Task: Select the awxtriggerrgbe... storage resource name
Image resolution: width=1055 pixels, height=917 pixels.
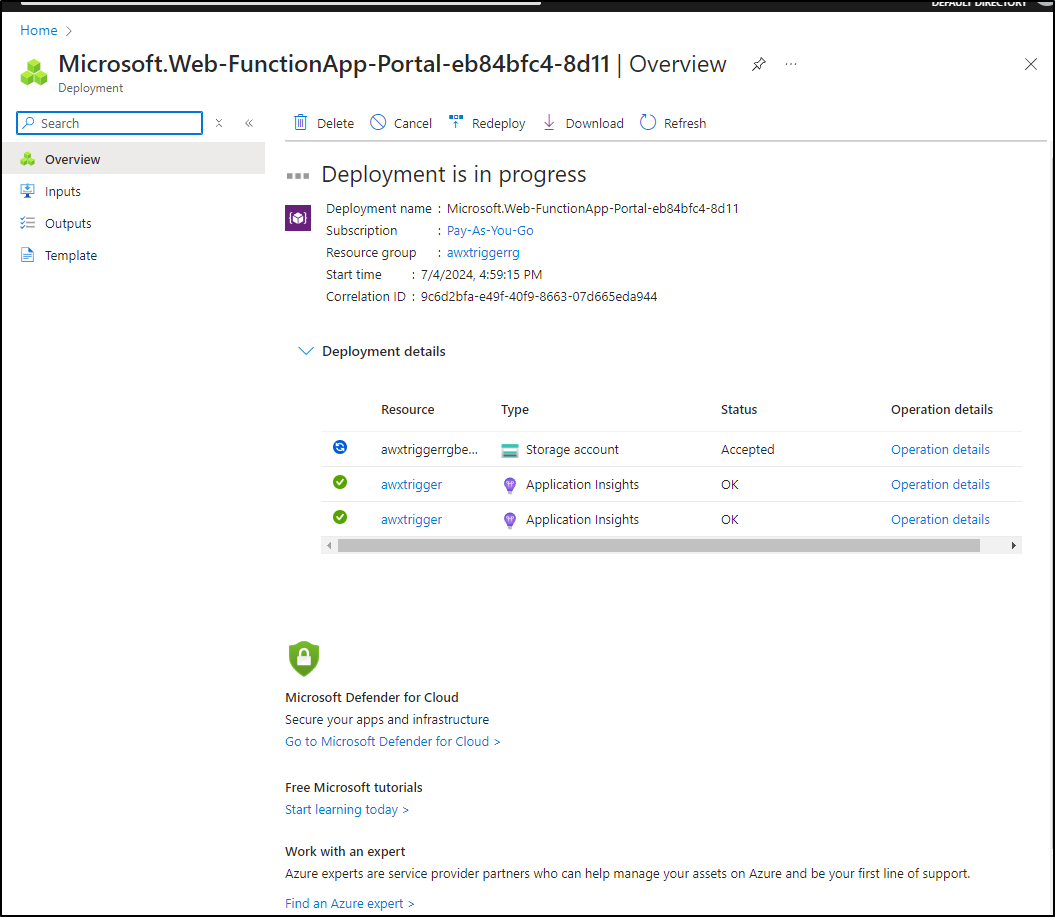Action: coord(429,449)
